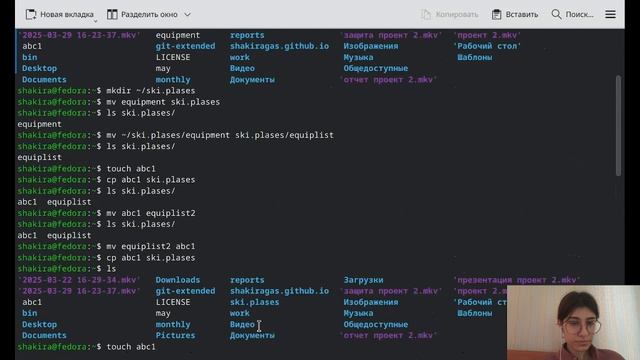Click the 'ski.plases' directory in bottom listing
The height and width of the screenshot is (360, 640).
point(254,302)
